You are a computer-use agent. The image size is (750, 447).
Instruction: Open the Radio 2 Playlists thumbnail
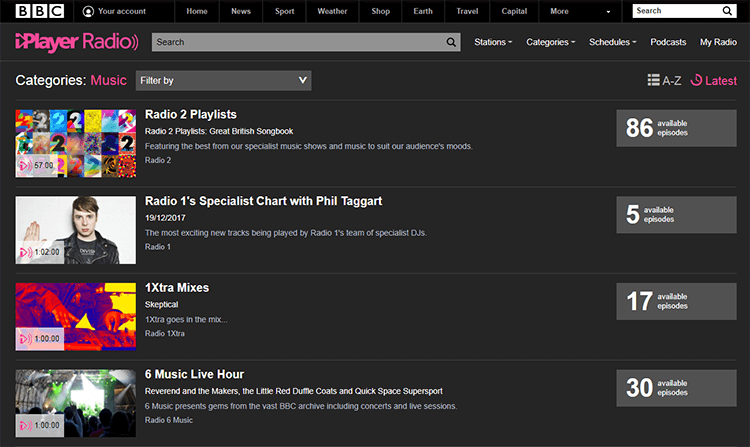pos(76,143)
